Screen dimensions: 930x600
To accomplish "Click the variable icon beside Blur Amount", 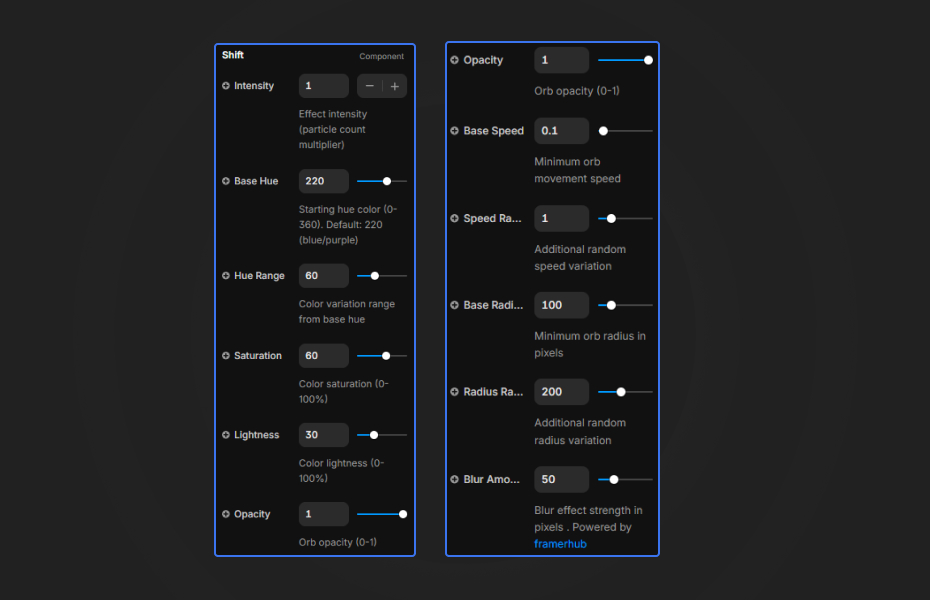I will pos(456,479).
